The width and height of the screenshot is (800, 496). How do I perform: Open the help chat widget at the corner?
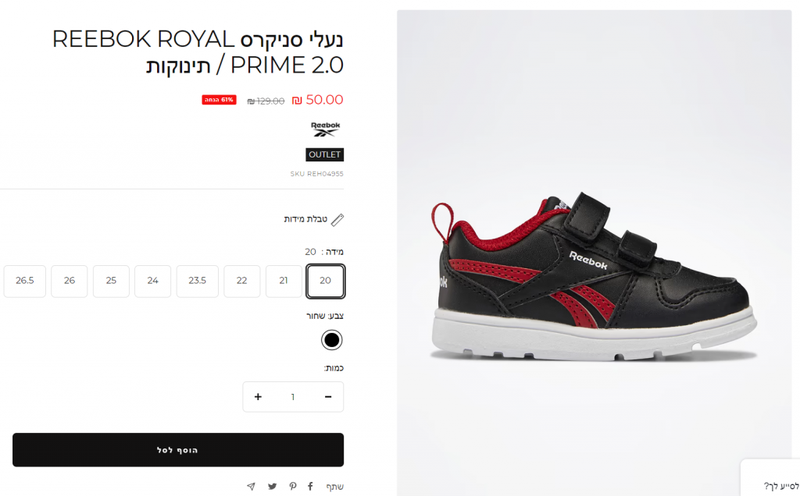coord(770,479)
